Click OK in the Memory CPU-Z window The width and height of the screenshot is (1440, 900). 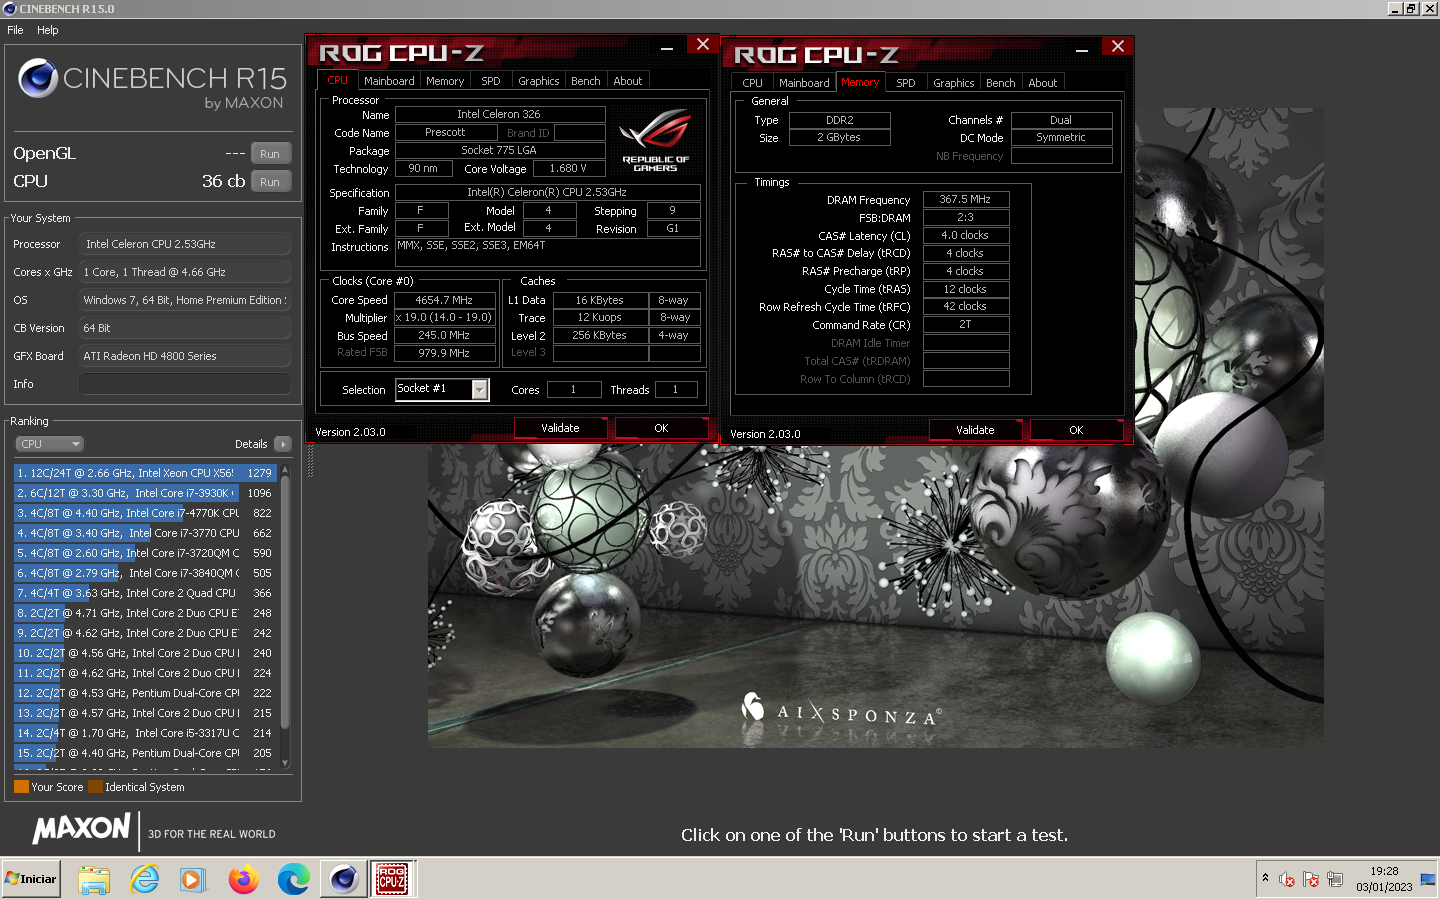pyautogui.click(x=1076, y=430)
